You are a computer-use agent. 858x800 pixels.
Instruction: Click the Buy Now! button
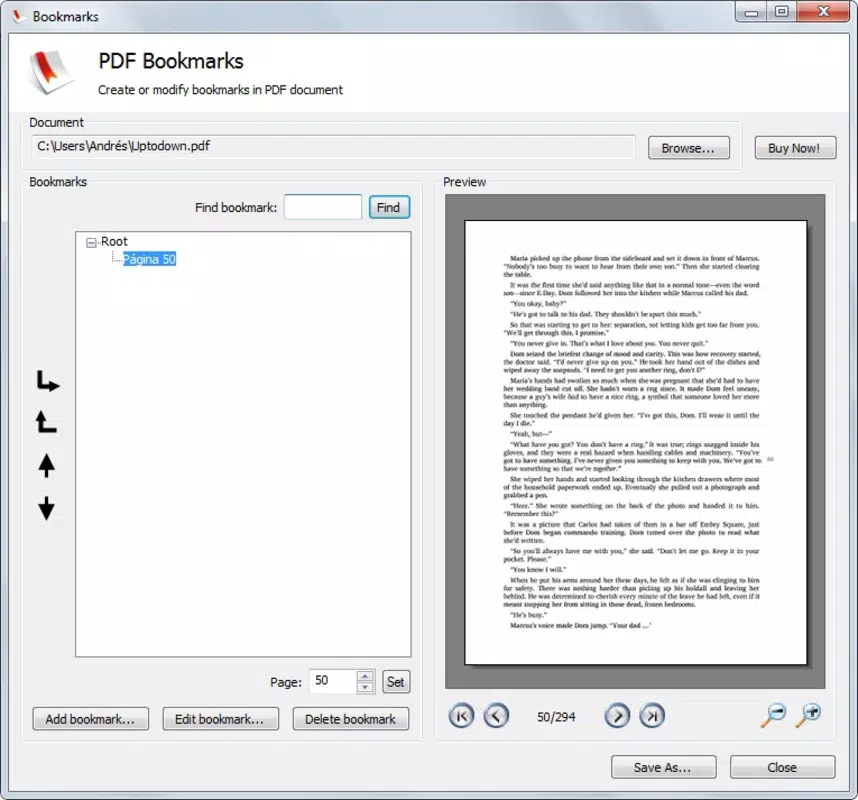795,148
